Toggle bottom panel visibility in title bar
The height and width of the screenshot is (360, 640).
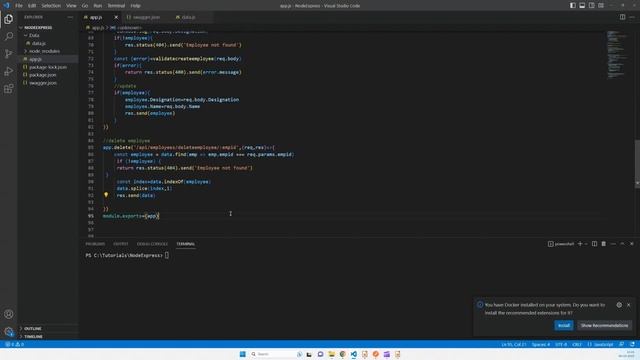[582, 5]
